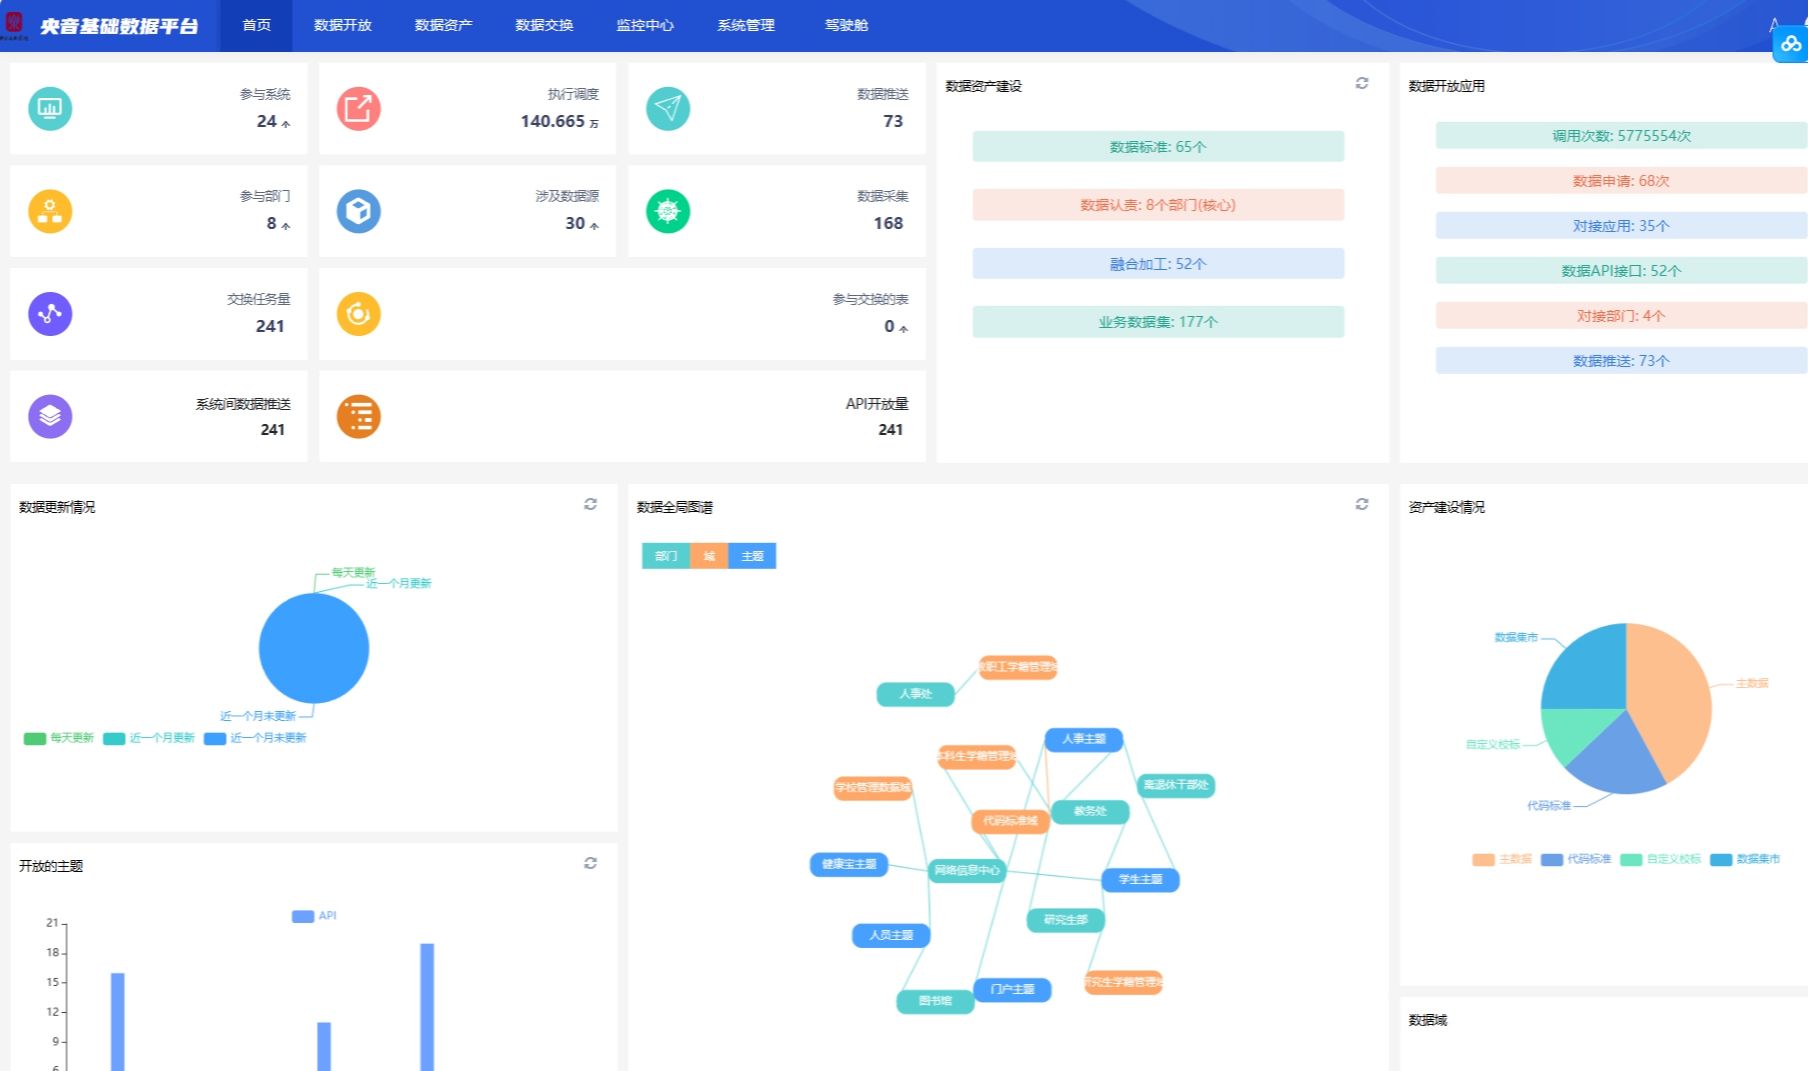1808x1071 pixels.
Task: Toggle the 主数据 legend in asset pie
Action: click(1502, 859)
